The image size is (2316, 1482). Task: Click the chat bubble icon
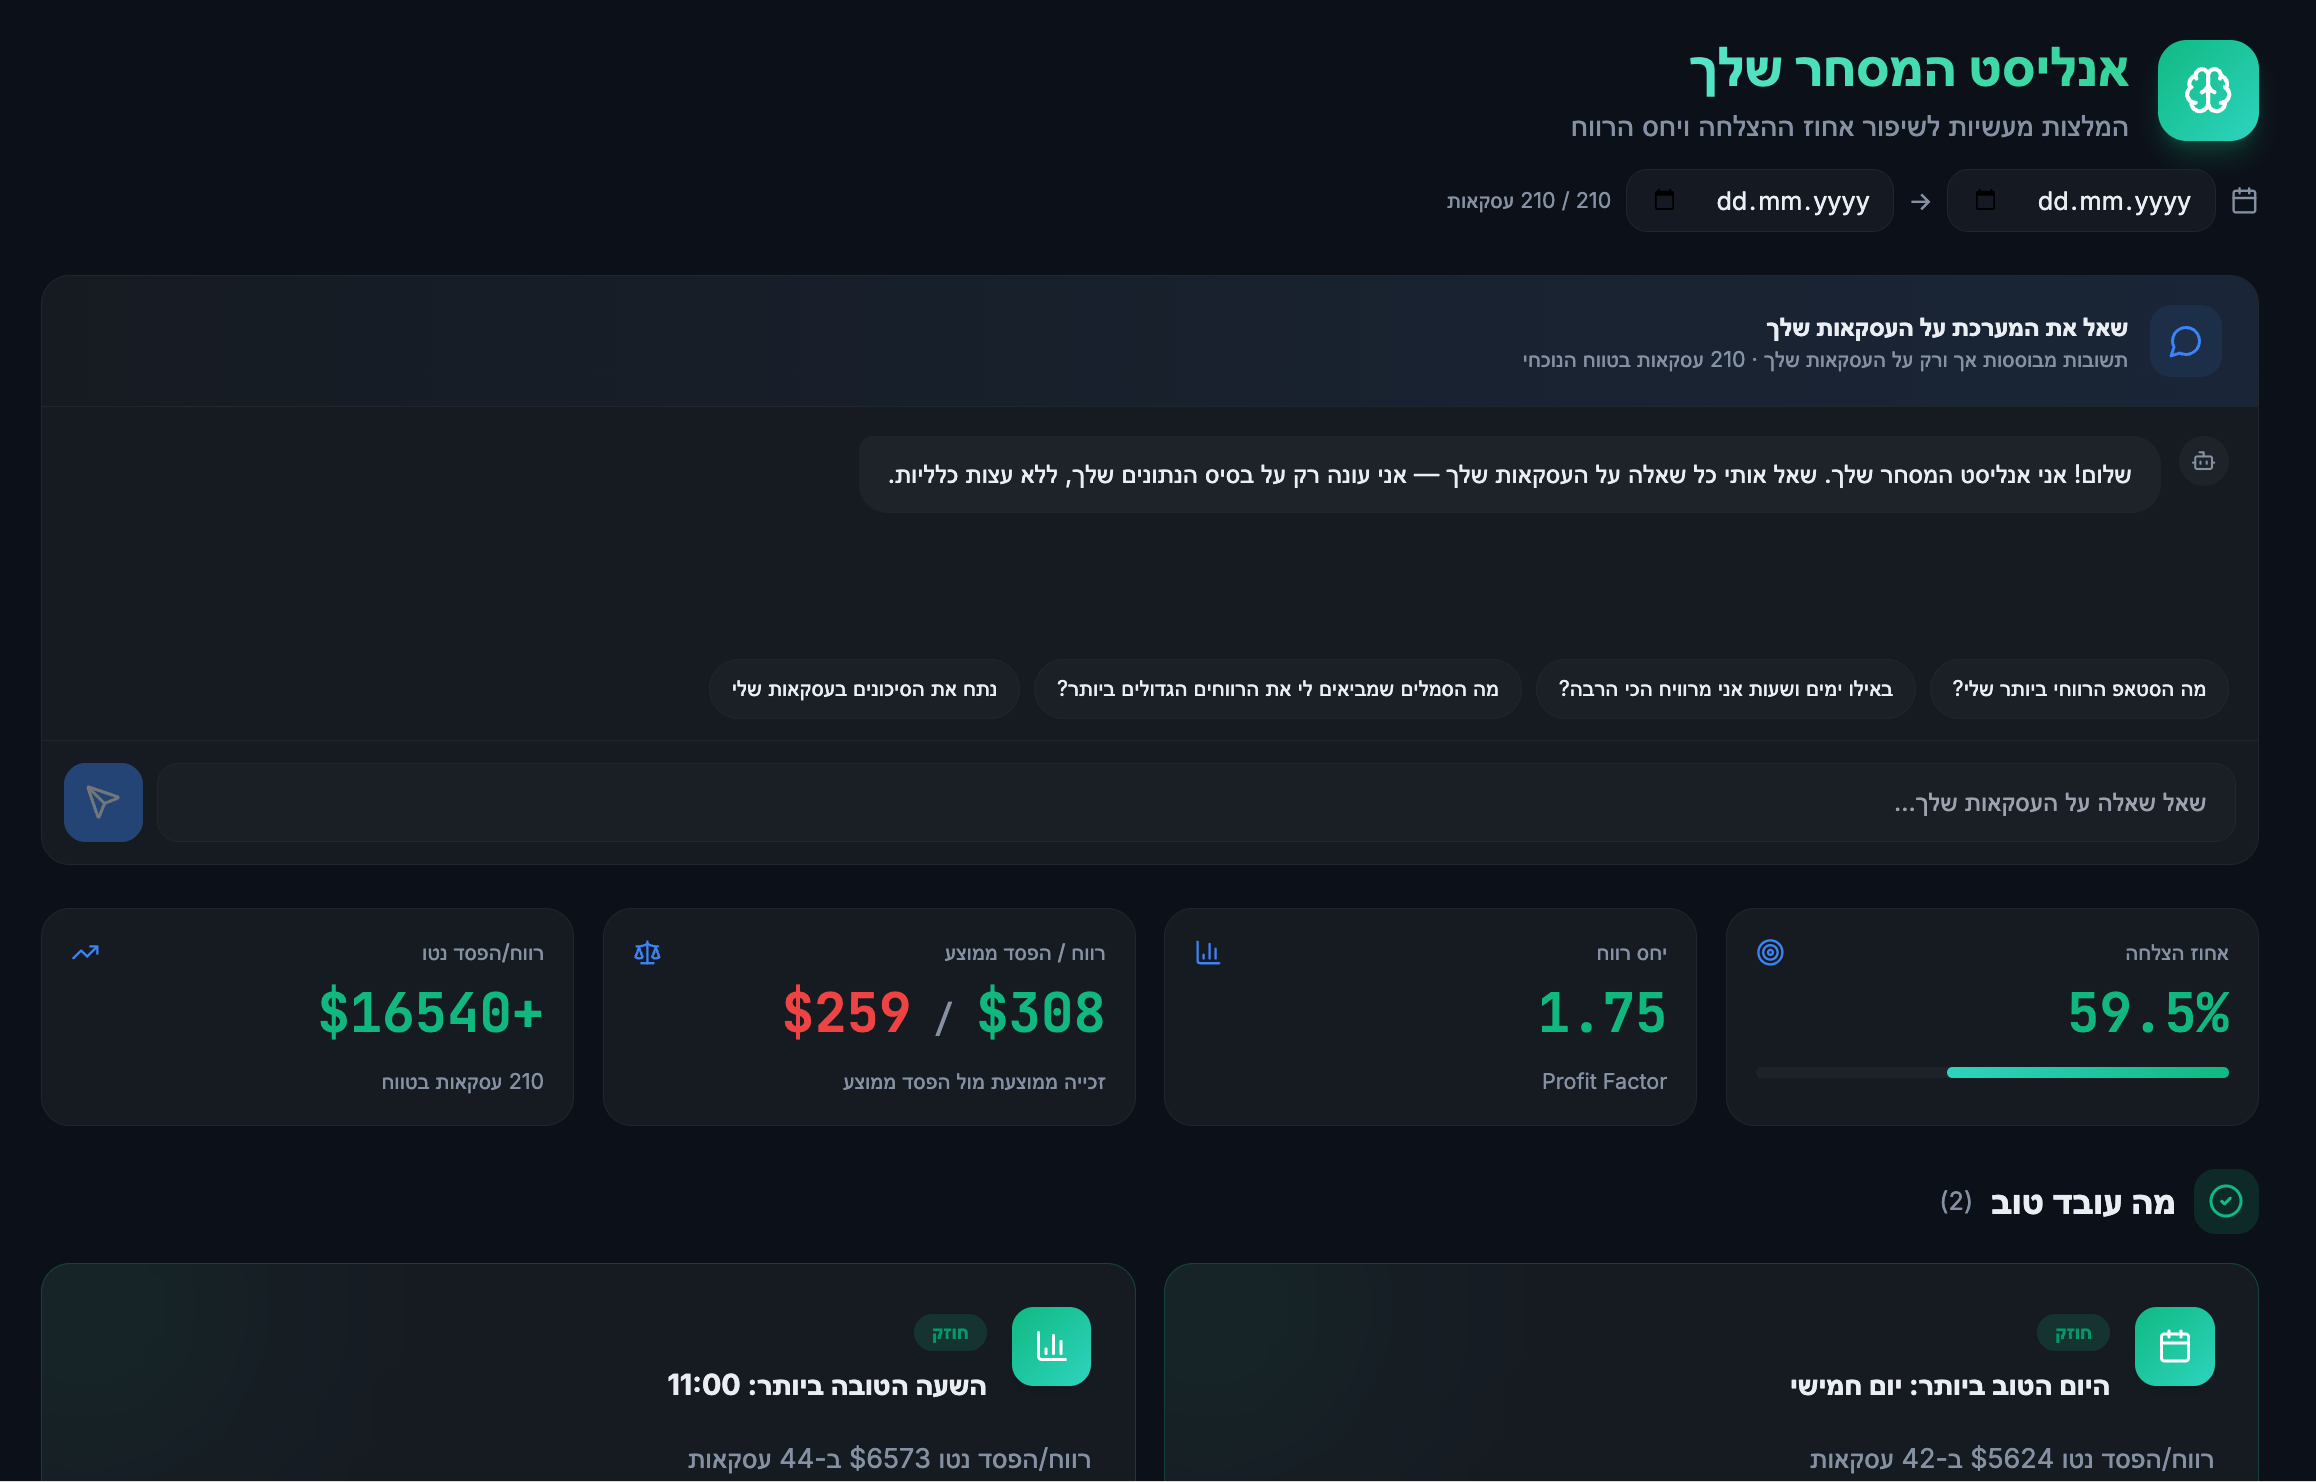(x=2185, y=341)
